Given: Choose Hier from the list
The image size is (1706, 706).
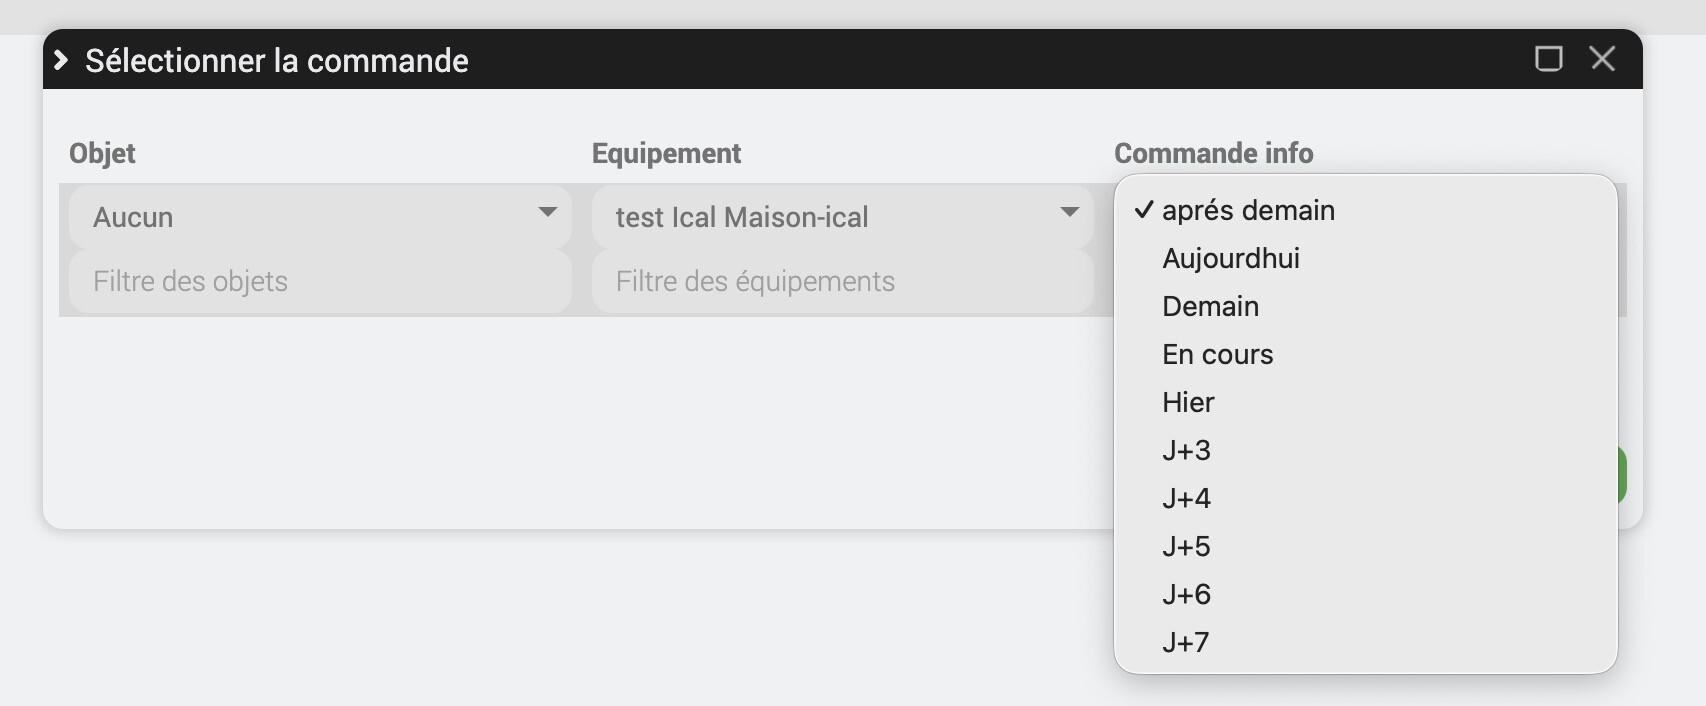Looking at the screenshot, I should [1188, 402].
